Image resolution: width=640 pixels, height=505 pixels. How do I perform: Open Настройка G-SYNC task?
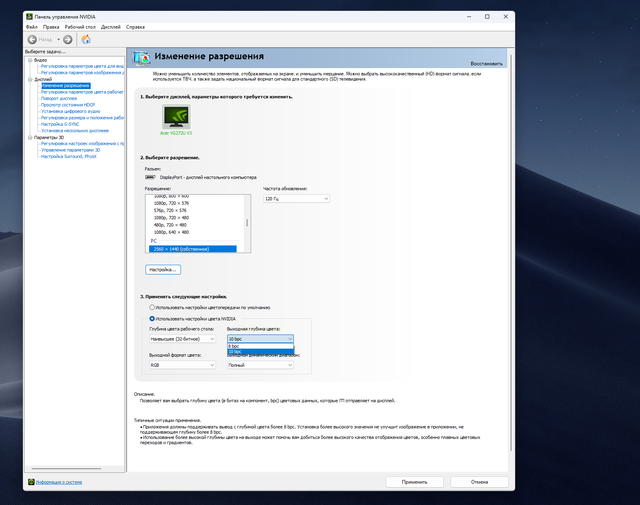coord(60,124)
